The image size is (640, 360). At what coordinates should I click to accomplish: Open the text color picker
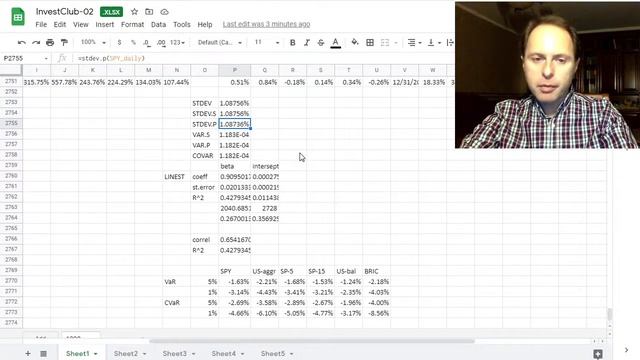[x=336, y=42]
